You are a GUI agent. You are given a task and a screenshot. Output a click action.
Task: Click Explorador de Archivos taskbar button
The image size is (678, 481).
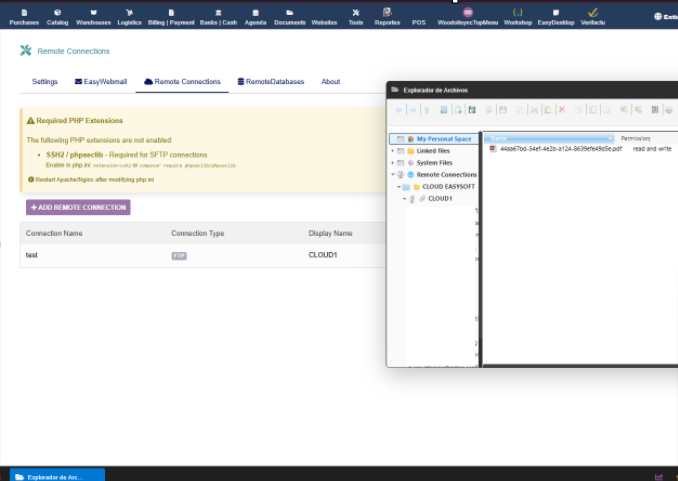coord(57,476)
